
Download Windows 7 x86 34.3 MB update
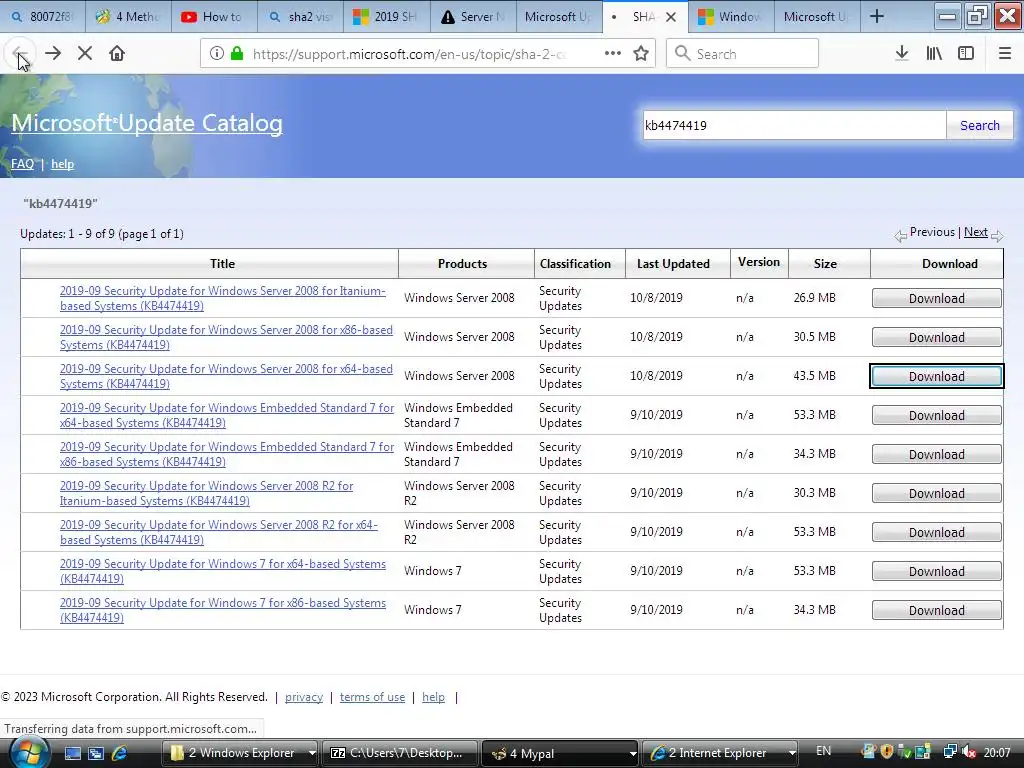[936, 611]
